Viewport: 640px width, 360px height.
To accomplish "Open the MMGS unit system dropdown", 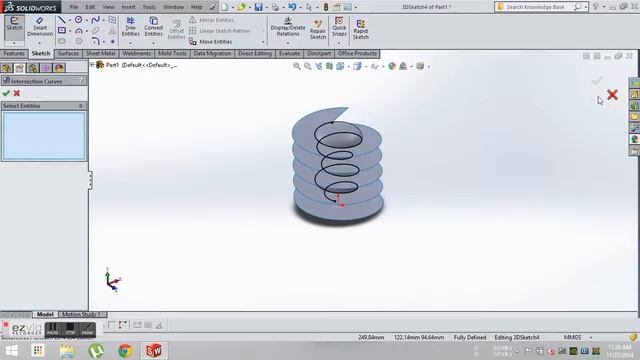I will pyautogui.click(x=591, y=338).
